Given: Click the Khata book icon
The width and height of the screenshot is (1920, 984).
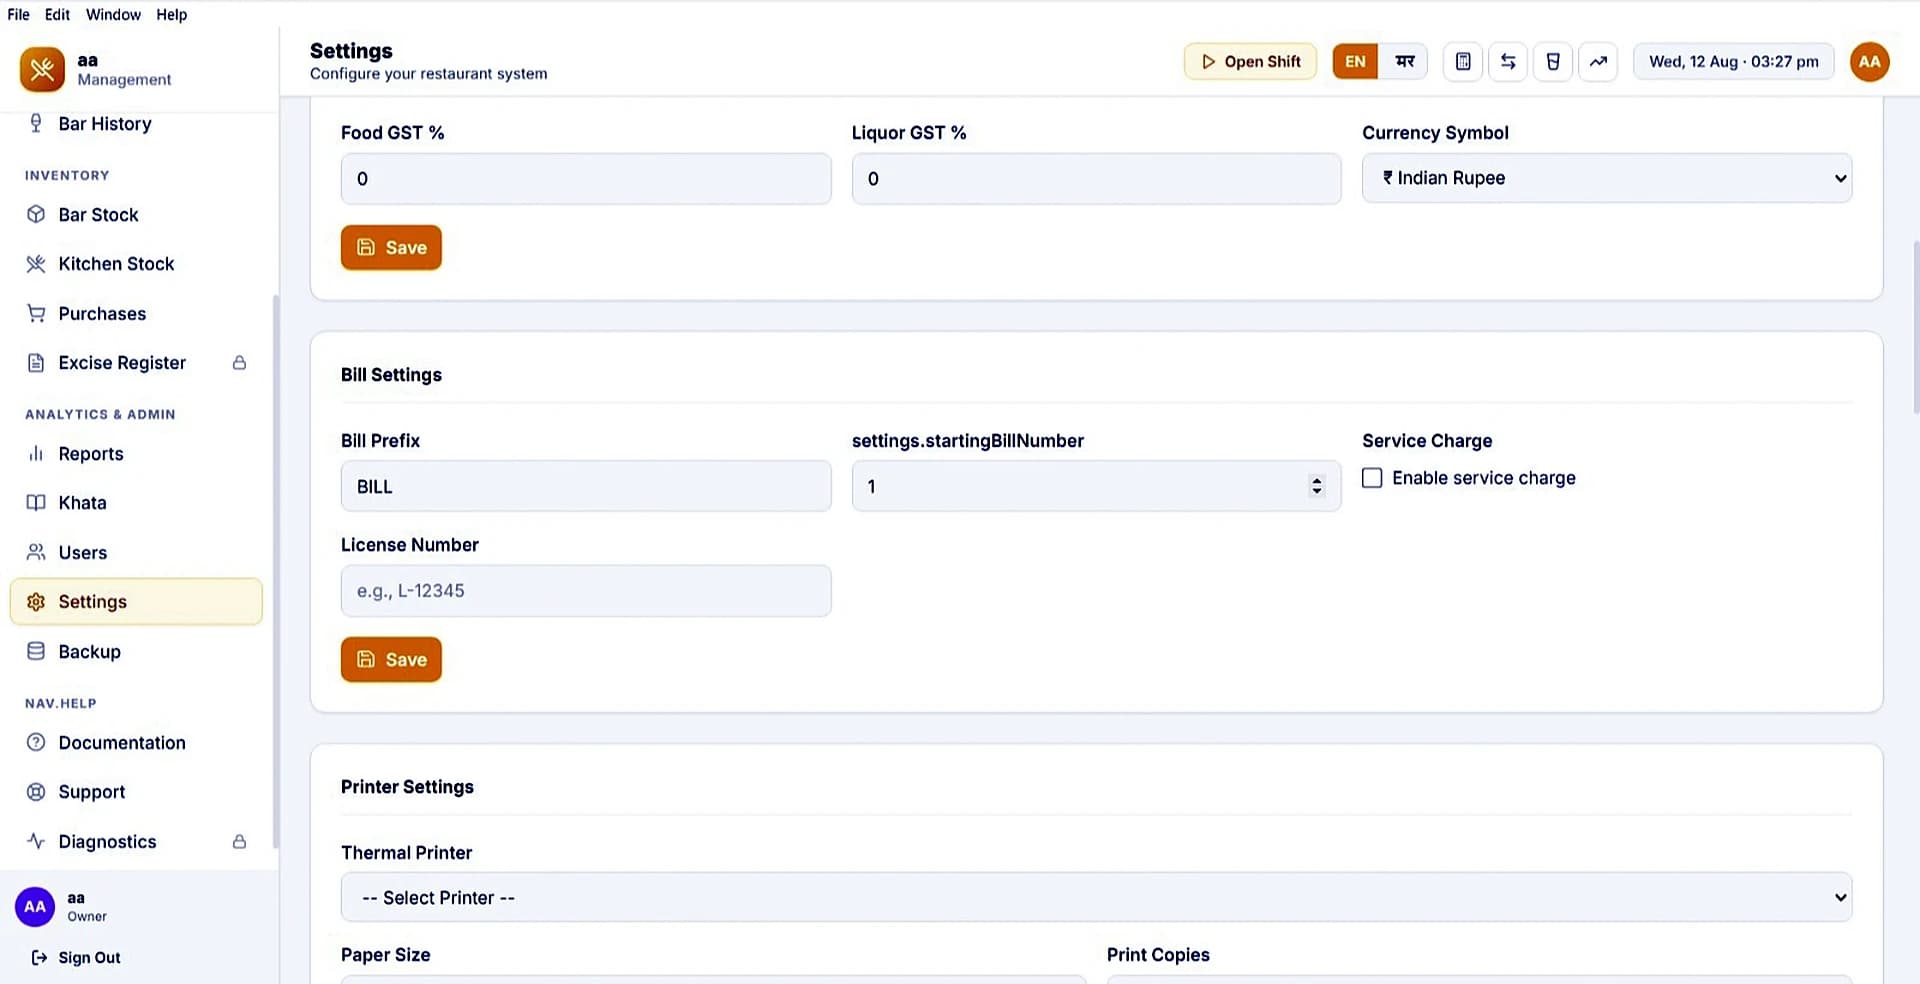Looking at the screenshot, I should point(36,503).
